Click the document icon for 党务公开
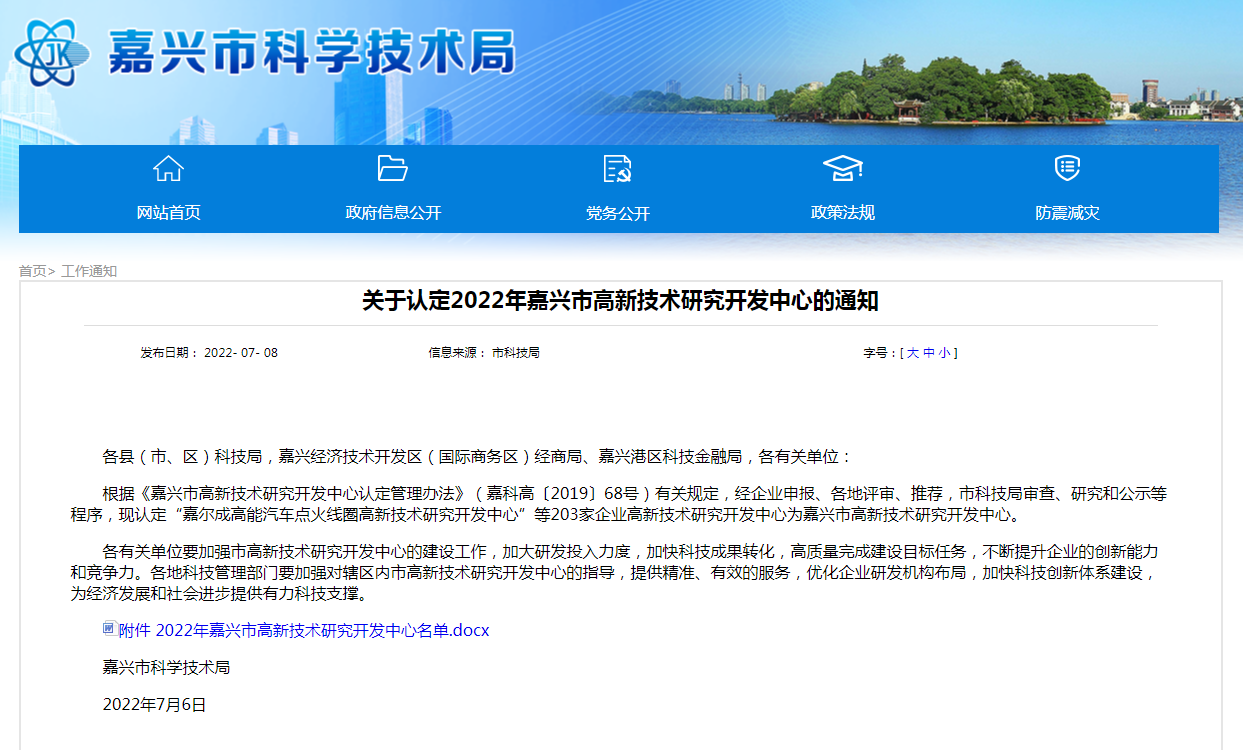This screenshot has height=750, width=1243. pyautogui.click(x=618, y=169)
